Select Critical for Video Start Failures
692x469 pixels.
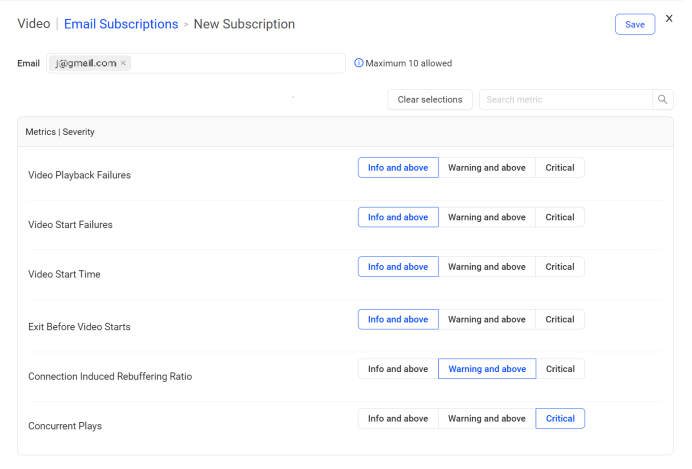click(x=559, y=217)
